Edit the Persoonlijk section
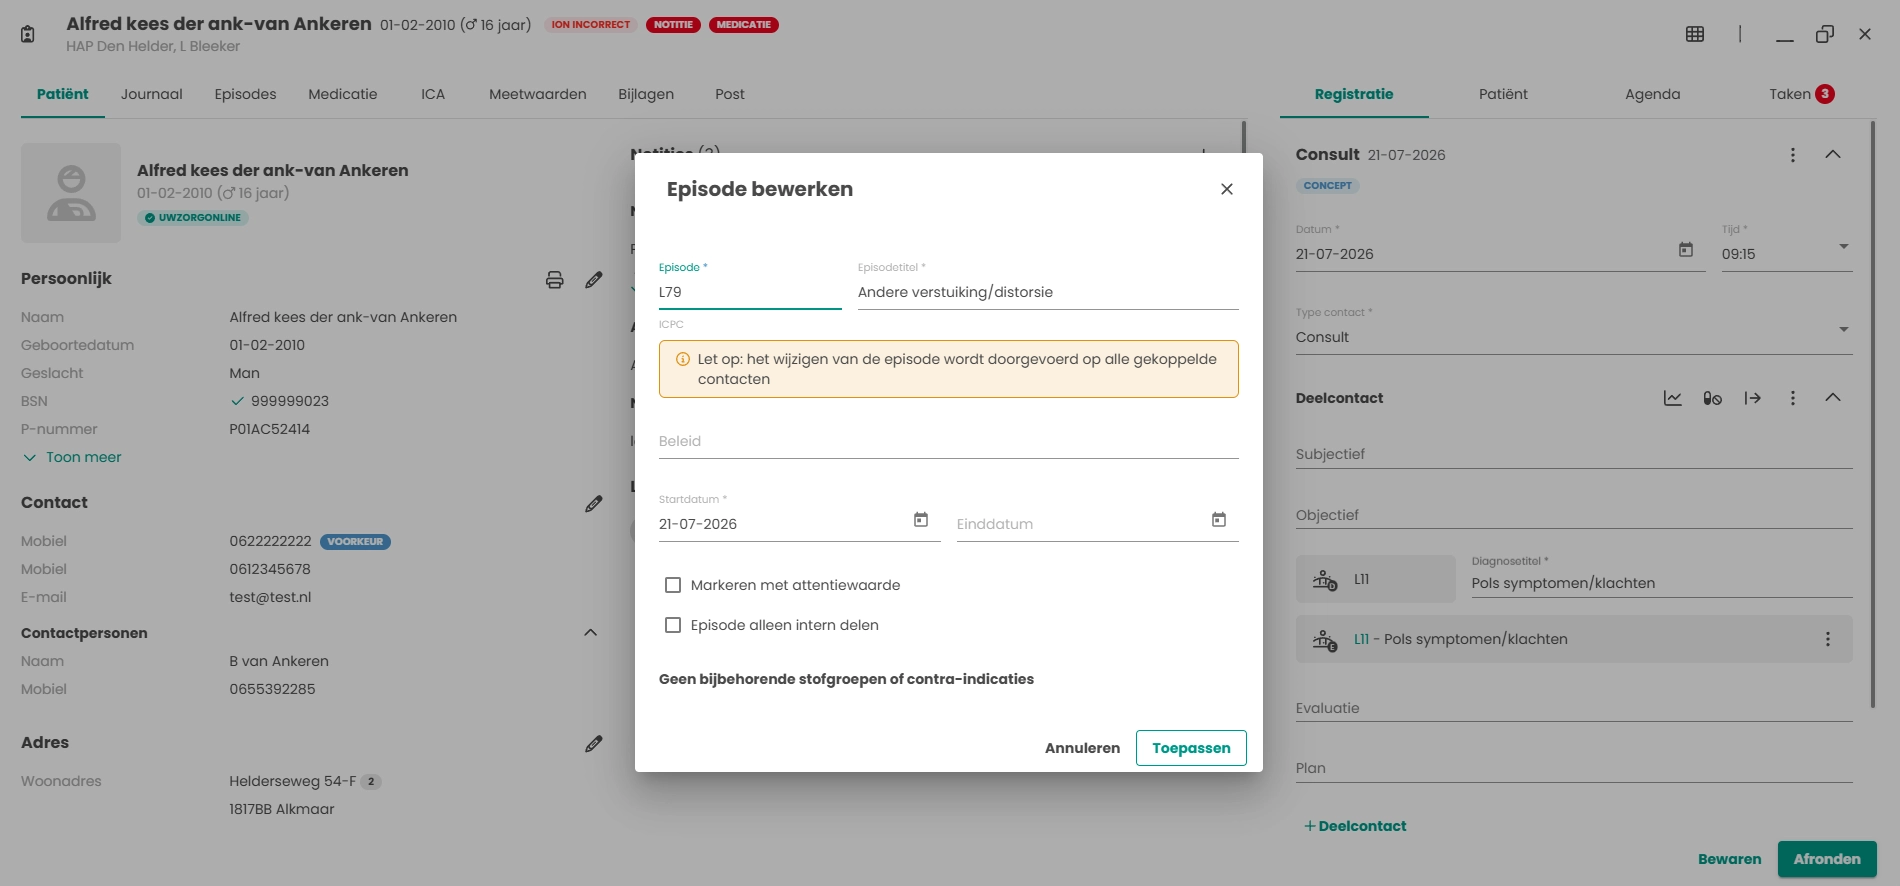 (594, 280)
